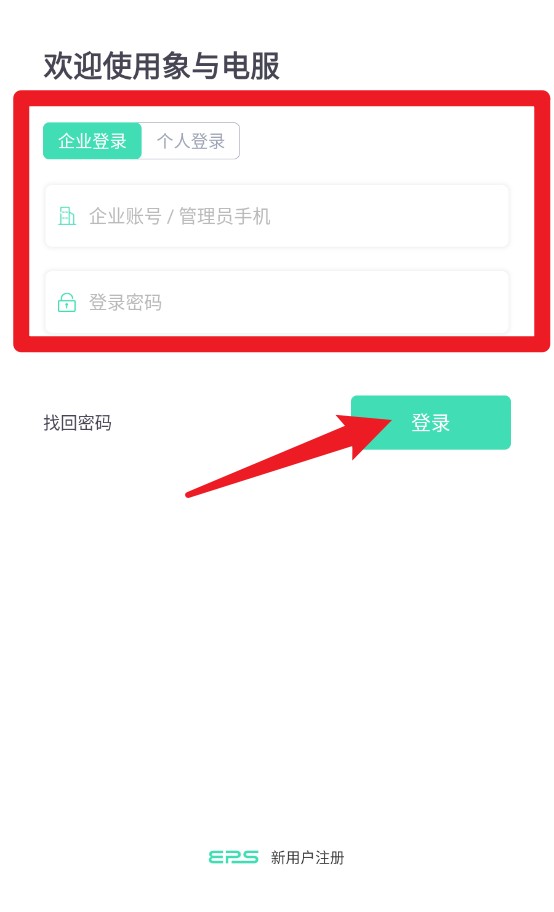Open the 找回密码 link
This screenshot has width=554, height=912.
[x=77, y=423]
